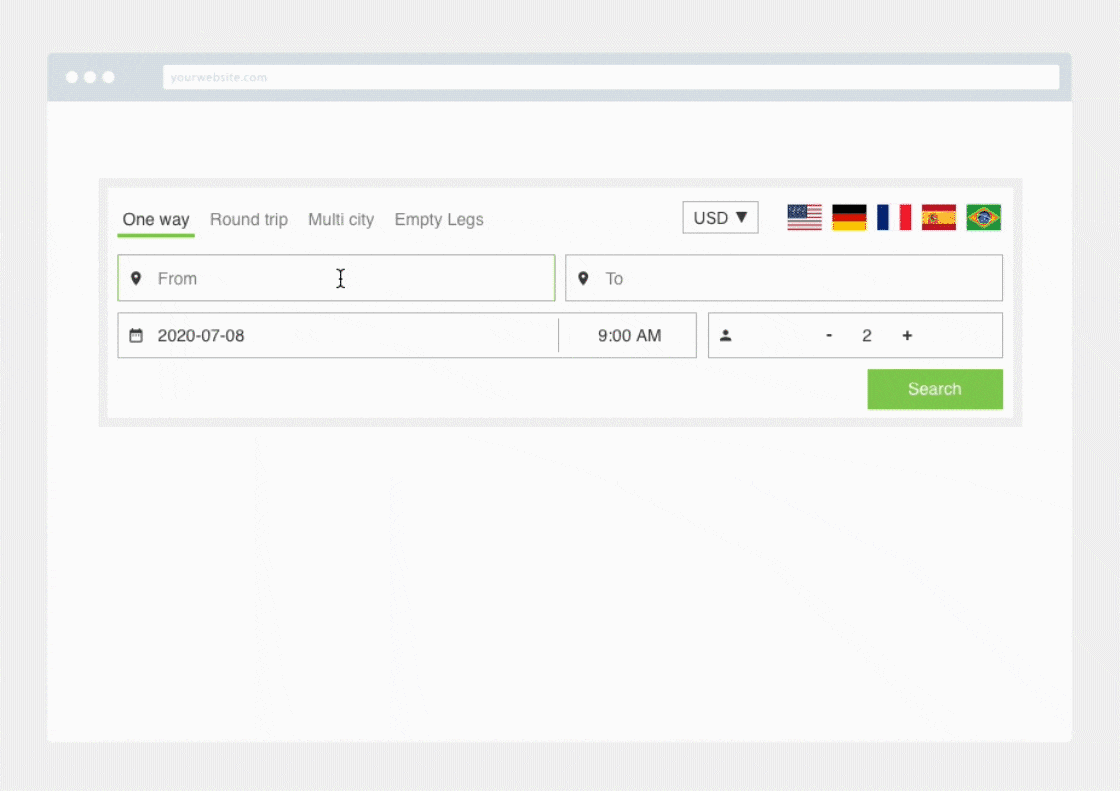Click the location pin in To field

pos(584,279)
